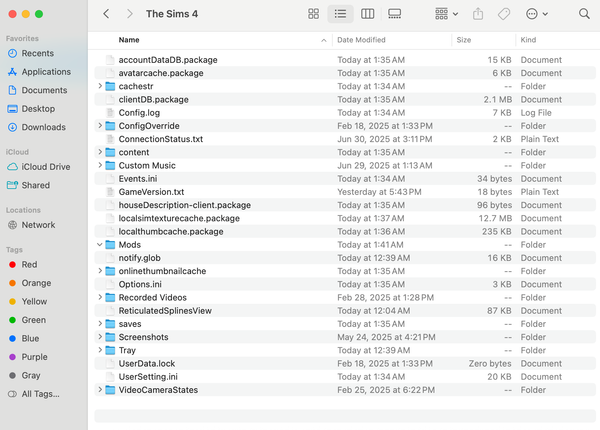Expand the Custom Music folder

pos(100,165)
